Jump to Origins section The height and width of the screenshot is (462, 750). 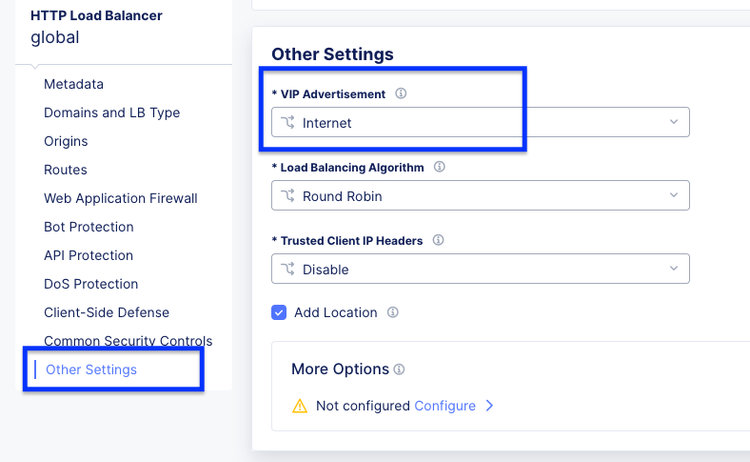[x=66, y=141]
